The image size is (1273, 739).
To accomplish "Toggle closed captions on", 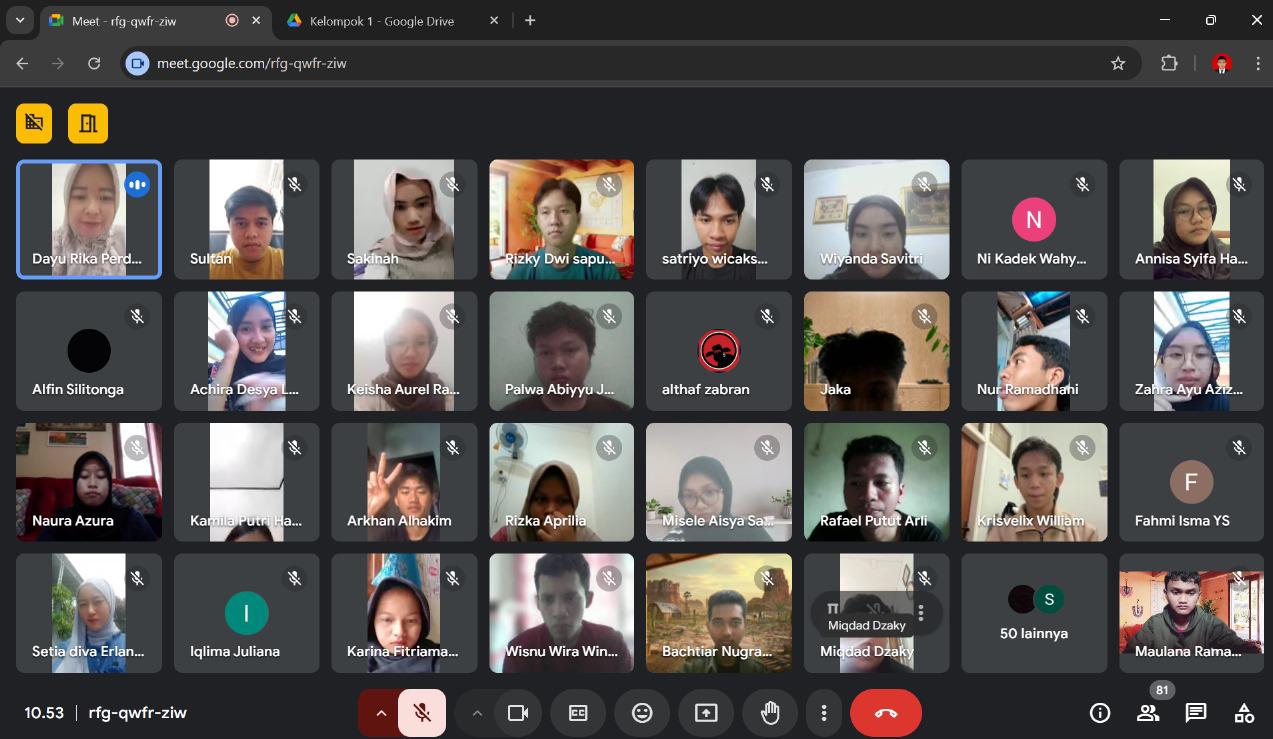I will [578, 713].
